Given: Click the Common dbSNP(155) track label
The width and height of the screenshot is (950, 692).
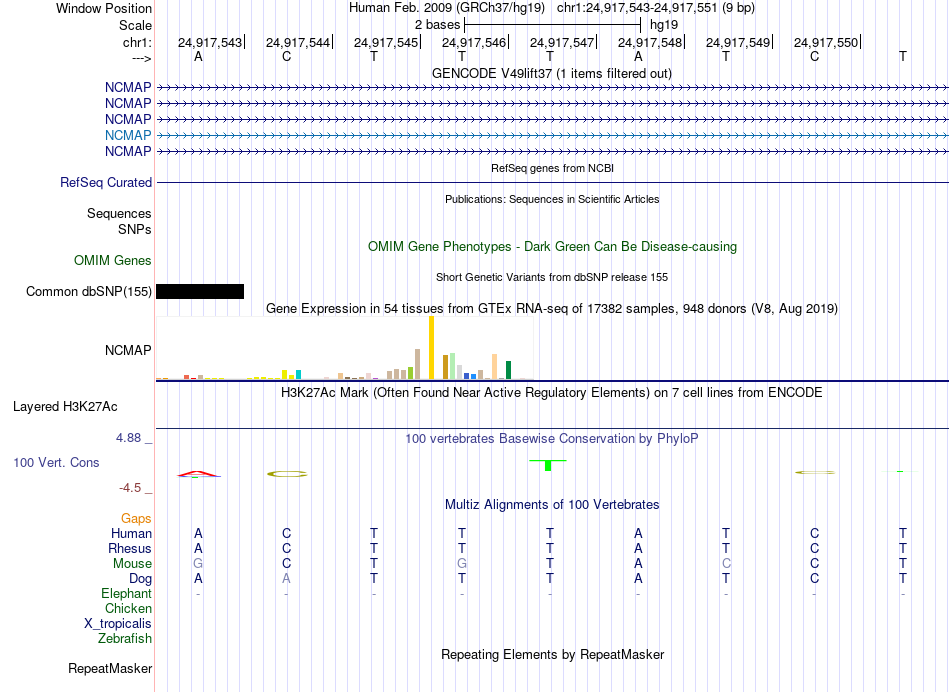Looking at the screenshot, I should (x=88, y=291).
